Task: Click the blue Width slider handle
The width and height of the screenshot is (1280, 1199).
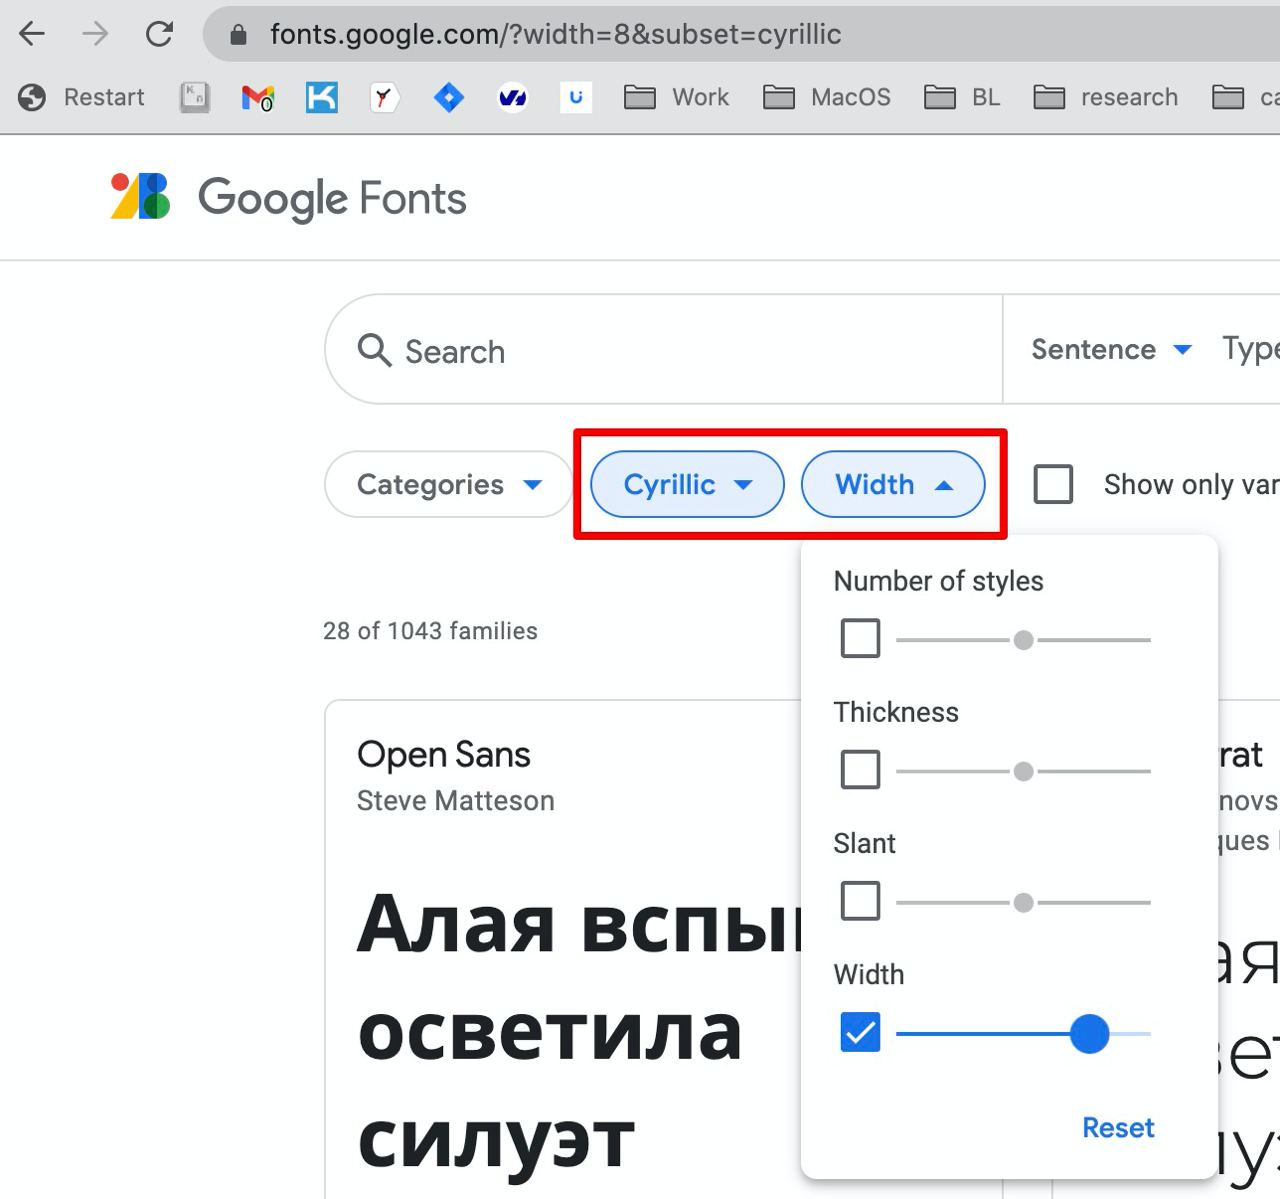Action: (x=1089, y=1033)
